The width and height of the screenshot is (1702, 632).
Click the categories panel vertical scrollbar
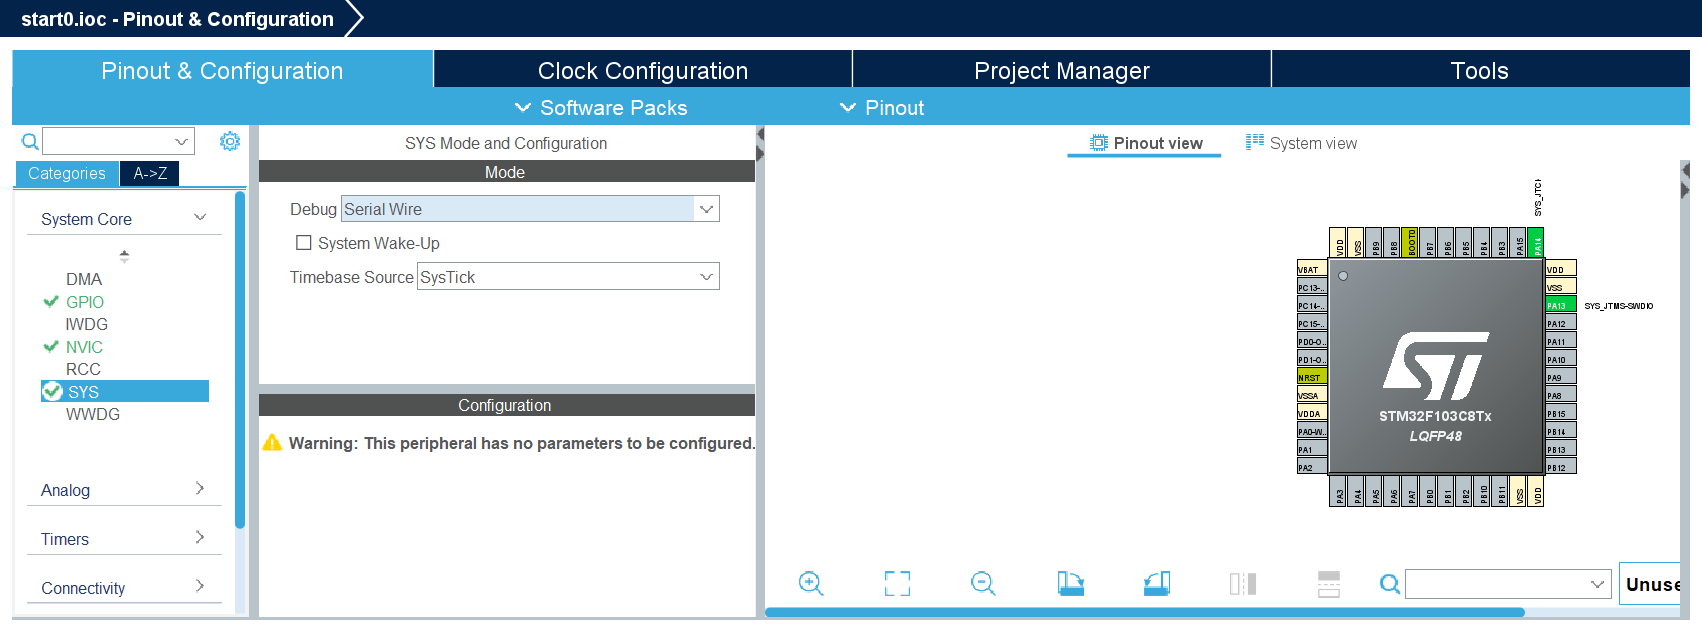tap(240, 360)
